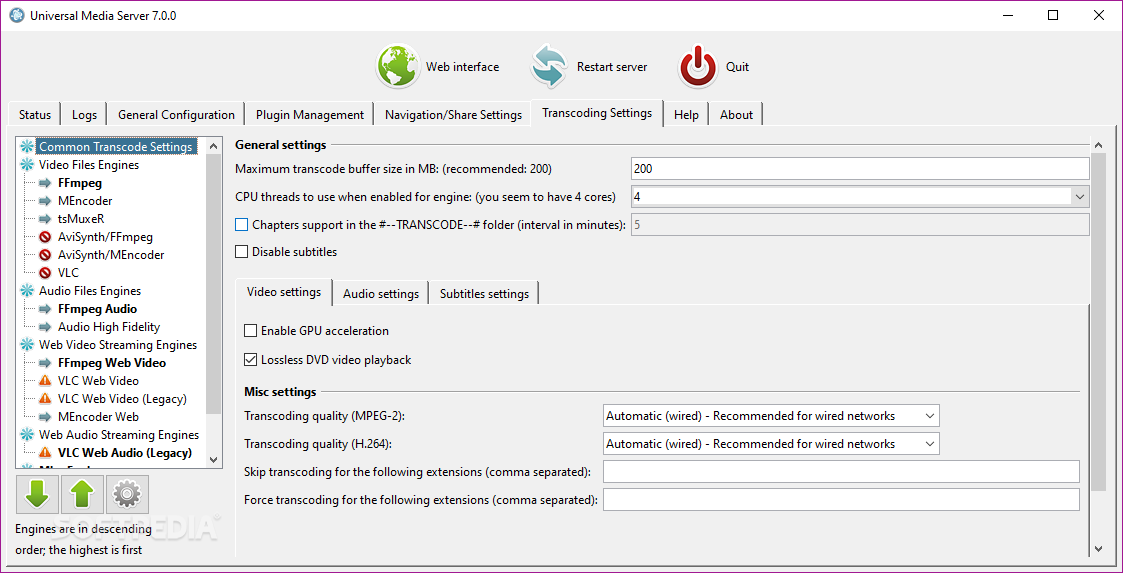This screenshot has width=1123, height=573.
Task: Open the CPU threads dropdown
Action: coord(1079,196)
